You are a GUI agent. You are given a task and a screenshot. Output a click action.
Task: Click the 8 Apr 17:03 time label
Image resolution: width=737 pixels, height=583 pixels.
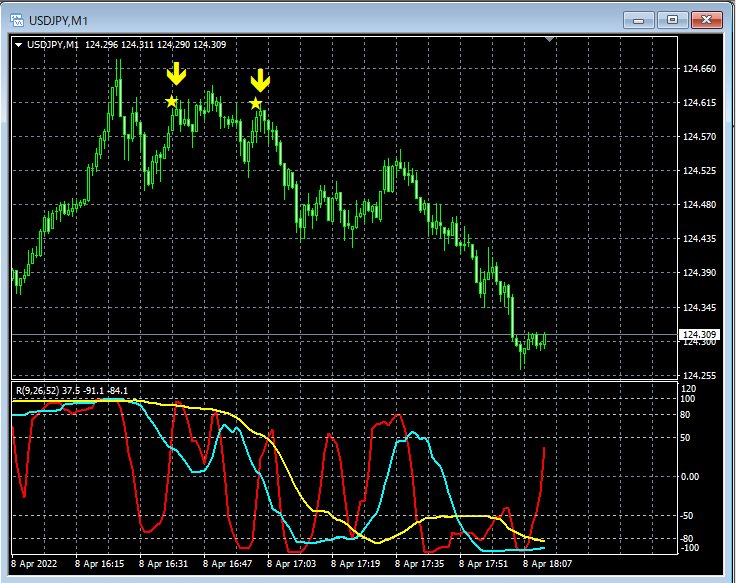pos(291,563)
